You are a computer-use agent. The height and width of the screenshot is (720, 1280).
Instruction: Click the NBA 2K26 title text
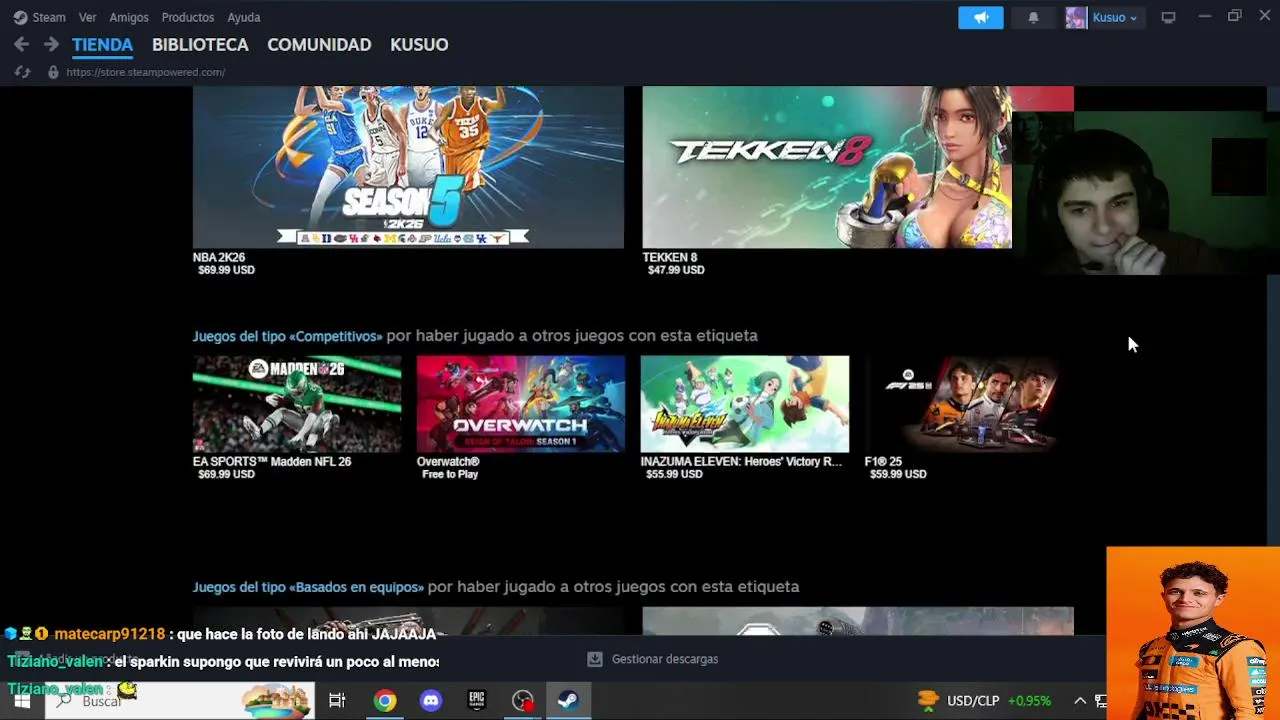pyautogui.click(x=219, y=257)
